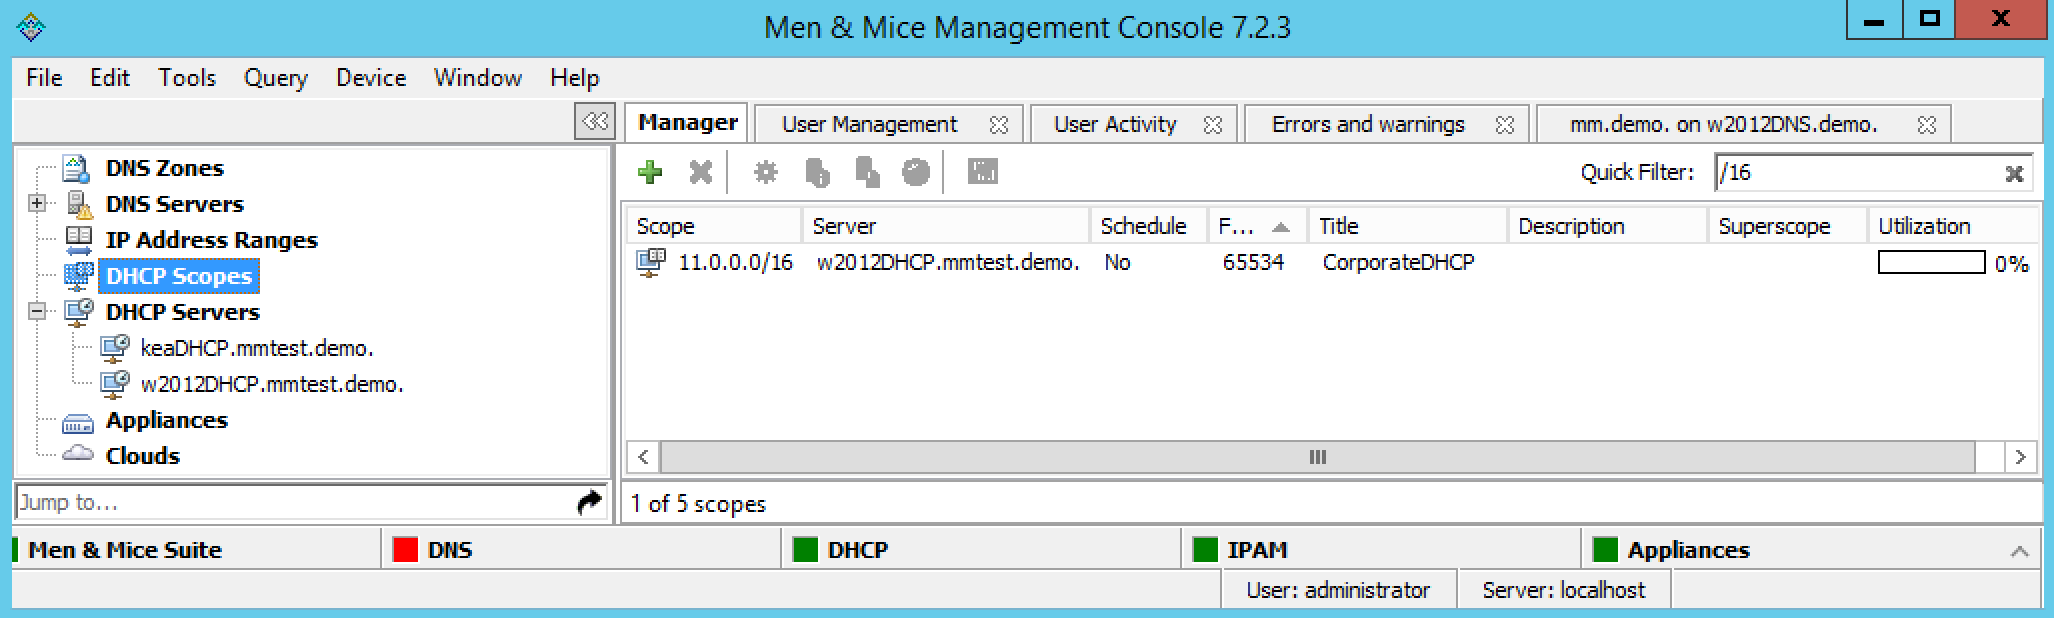The width and height of the screenshot is (2054, 618).
Task: Sort by Title column header
Action: click(x=1408, y=226)
